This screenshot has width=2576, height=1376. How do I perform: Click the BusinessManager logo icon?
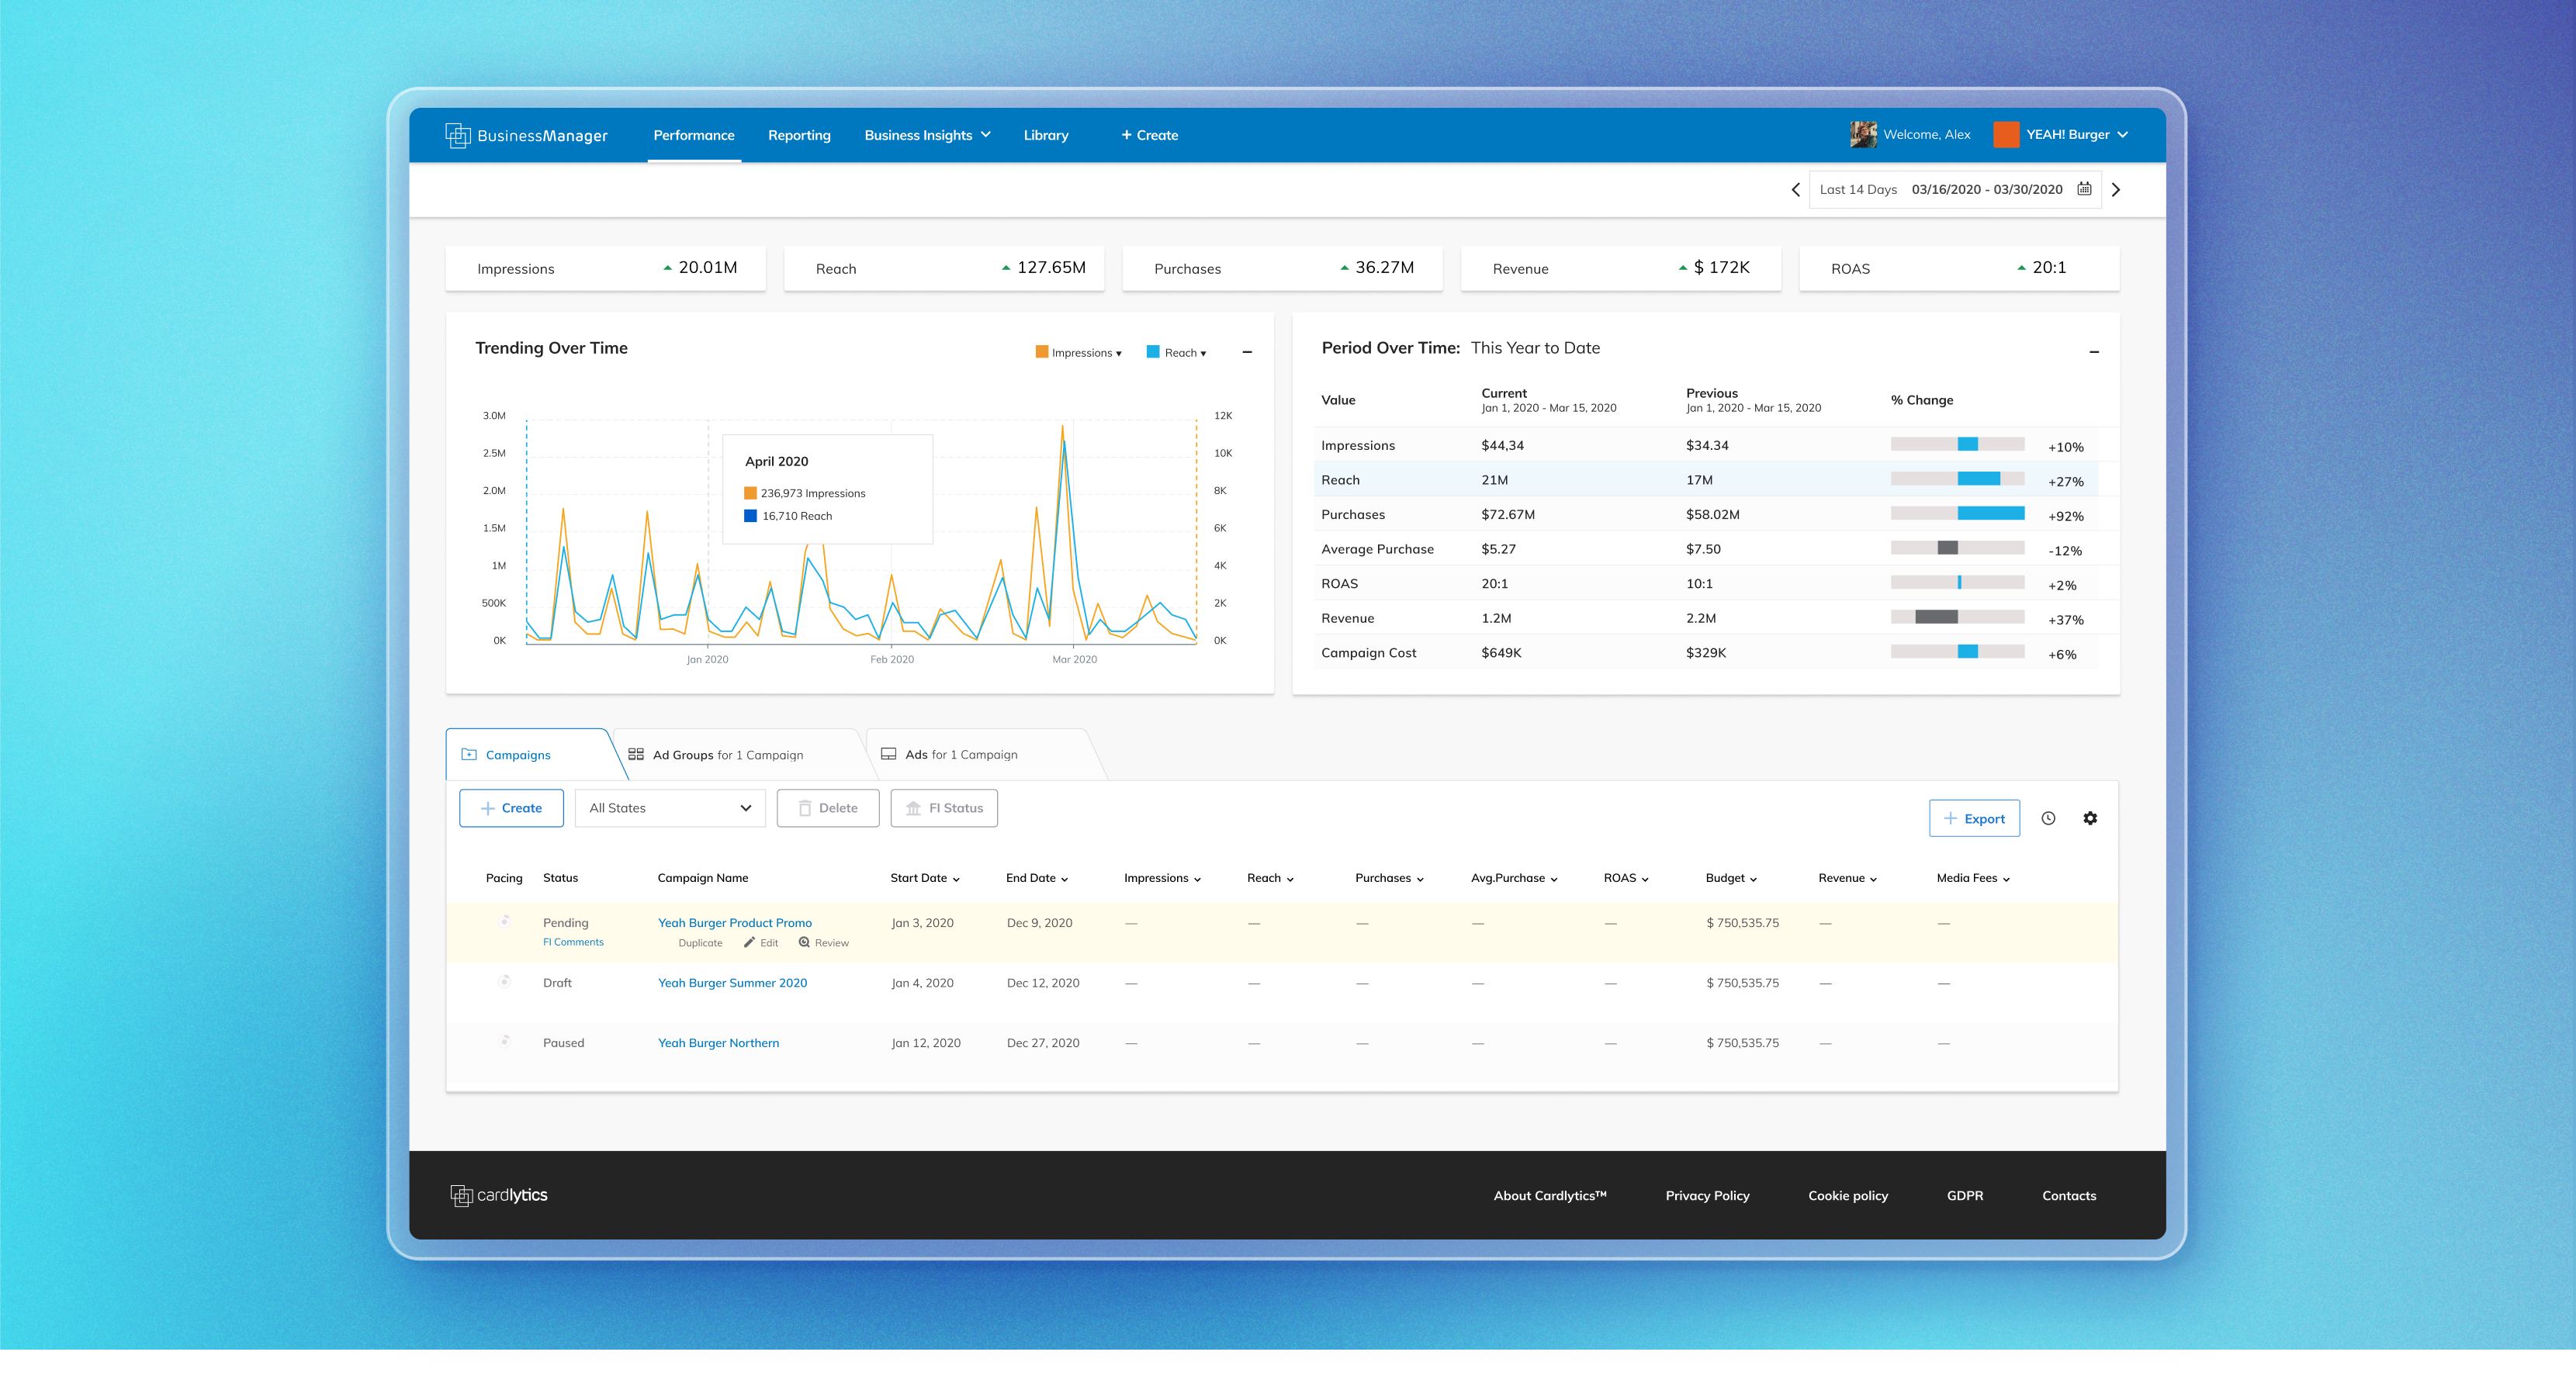457,135
